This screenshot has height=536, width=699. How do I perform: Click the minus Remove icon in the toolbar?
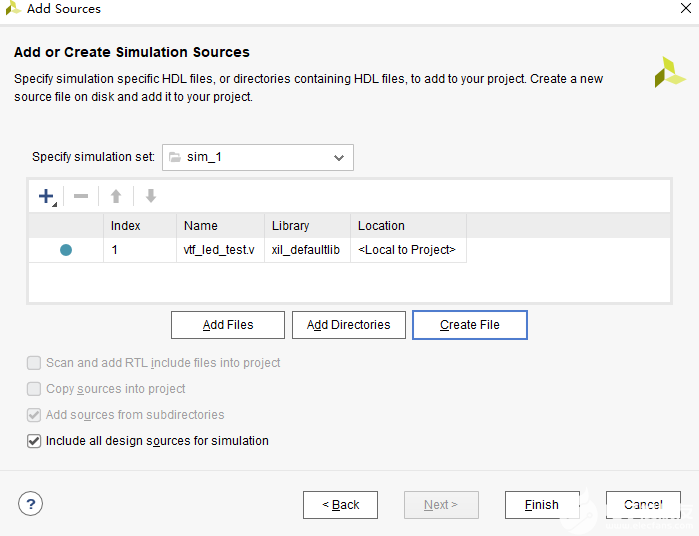click(81, 197)
